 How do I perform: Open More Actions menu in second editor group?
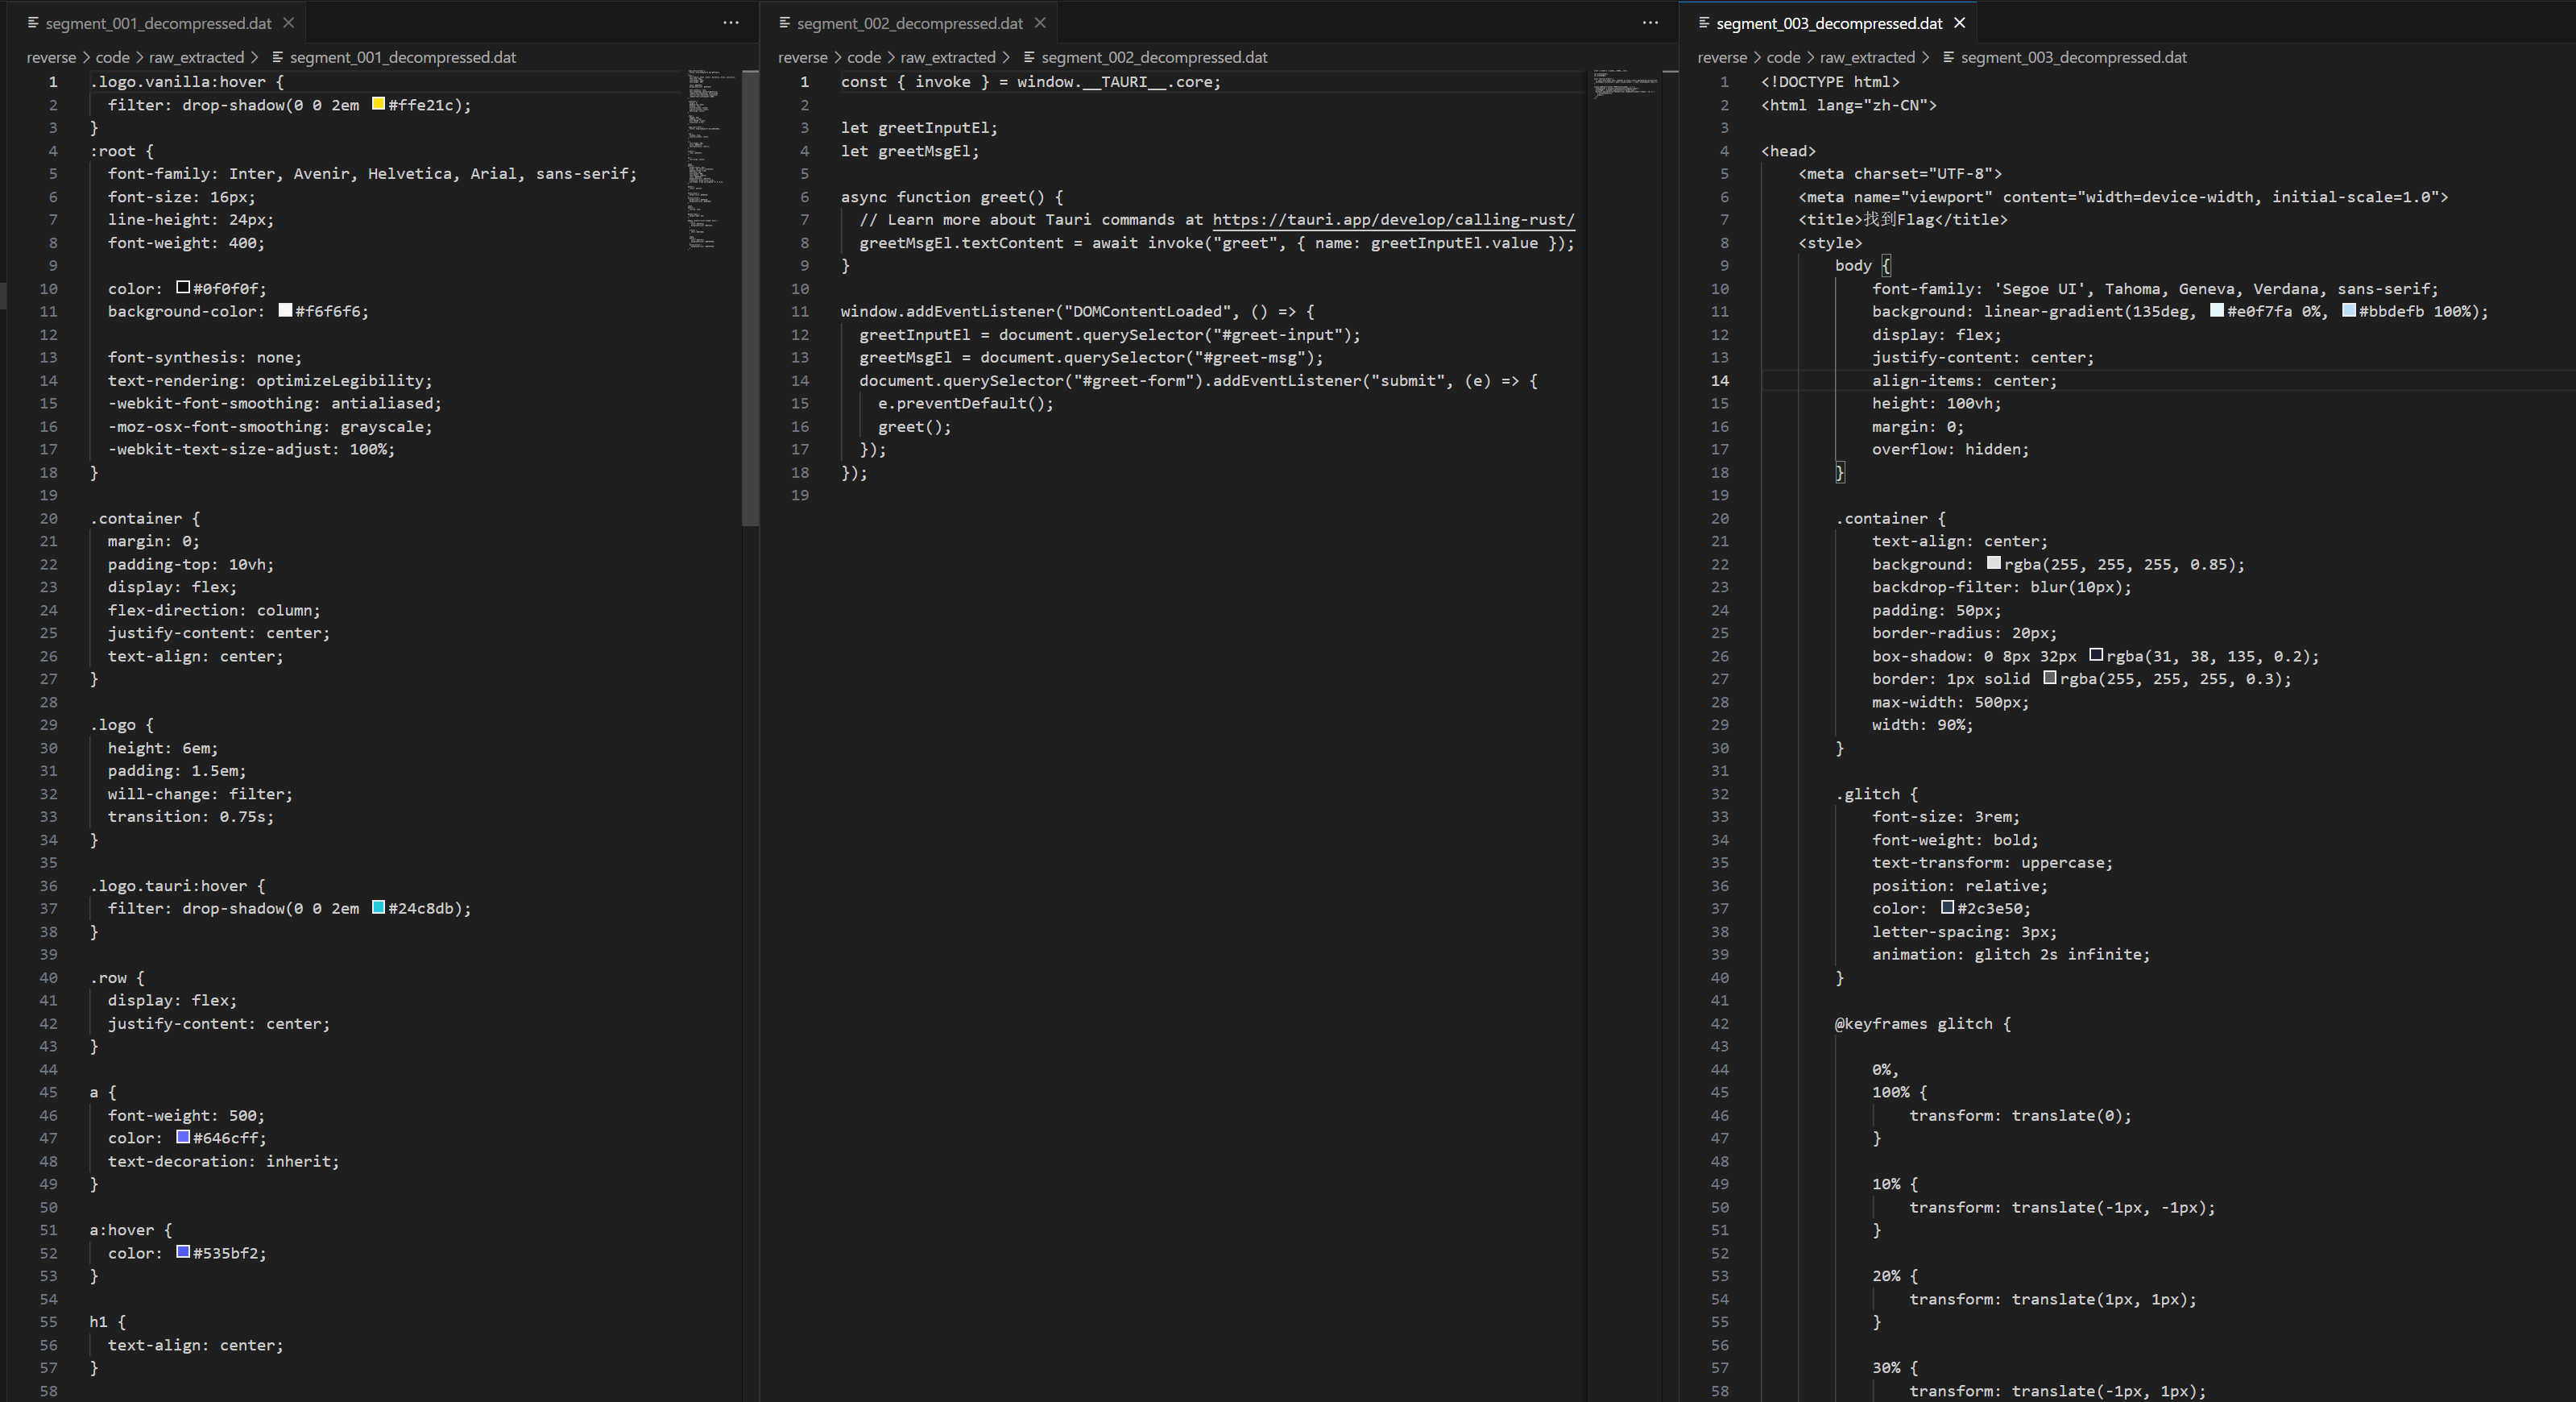coord(1650,23)
